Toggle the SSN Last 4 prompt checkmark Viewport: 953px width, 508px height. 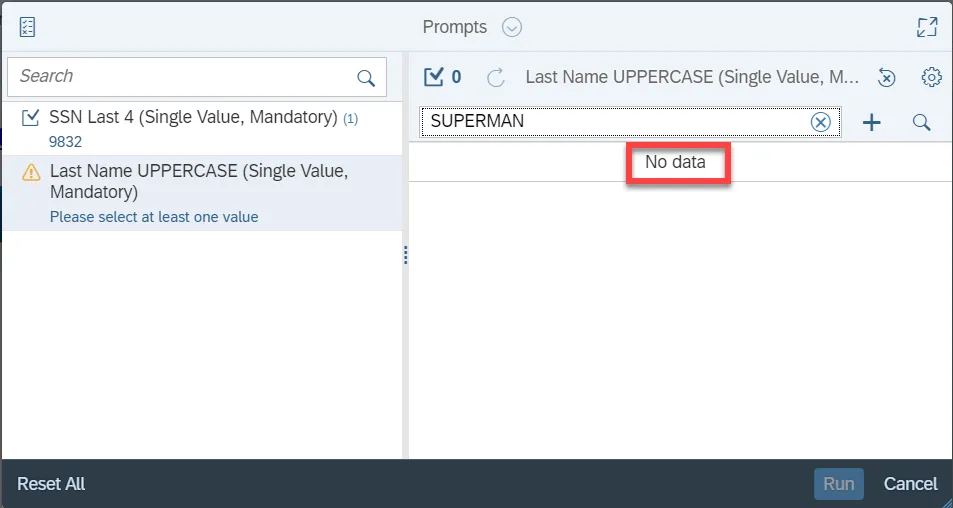point(30,118)
